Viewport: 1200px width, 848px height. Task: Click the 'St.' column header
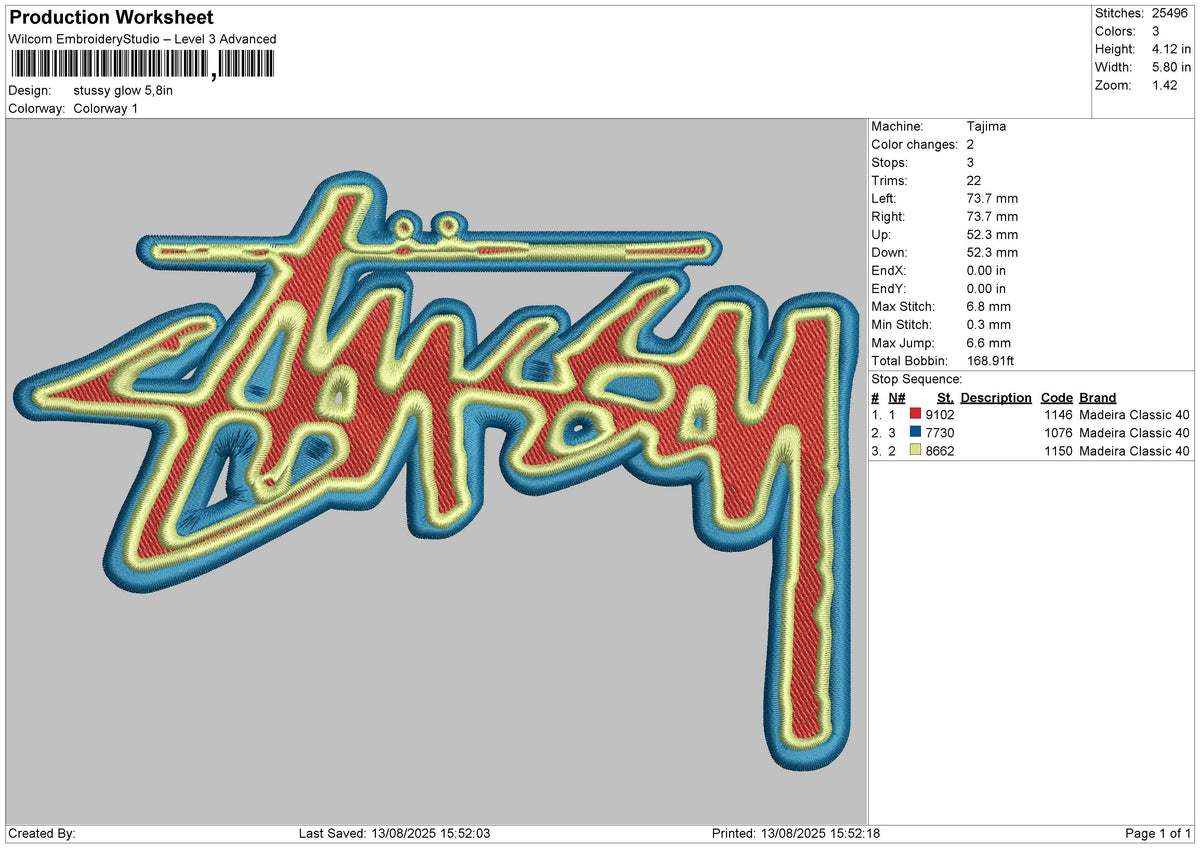click(946, 397)
